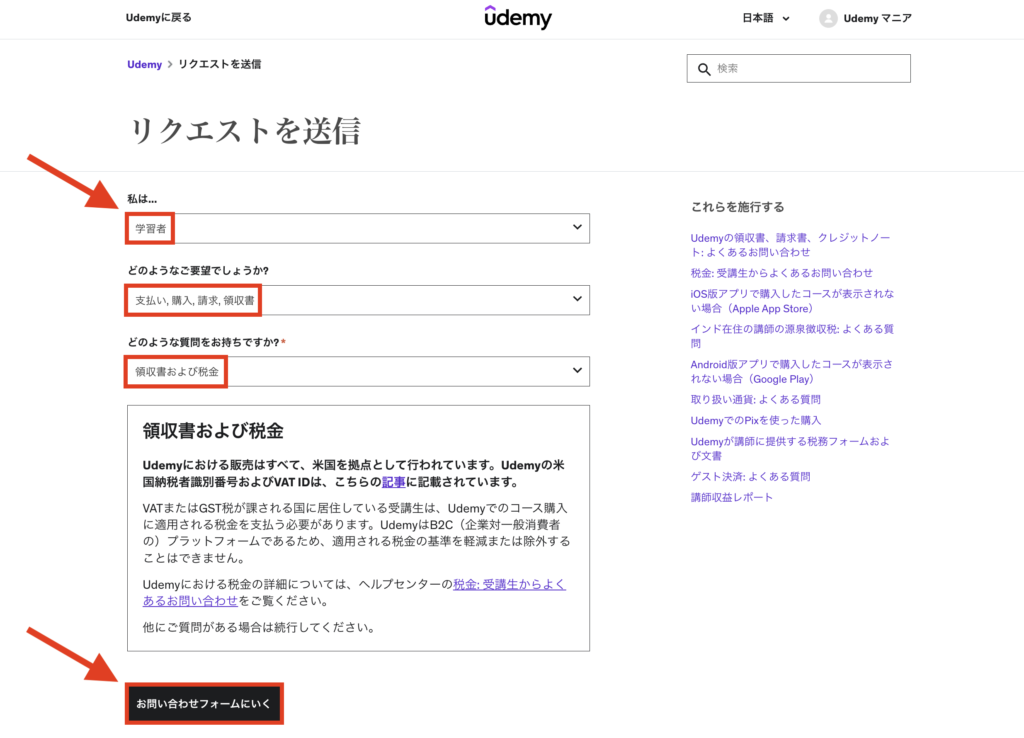
Task: Expand the 領収書および税金 question dropdown
Action: click(358, 371)
